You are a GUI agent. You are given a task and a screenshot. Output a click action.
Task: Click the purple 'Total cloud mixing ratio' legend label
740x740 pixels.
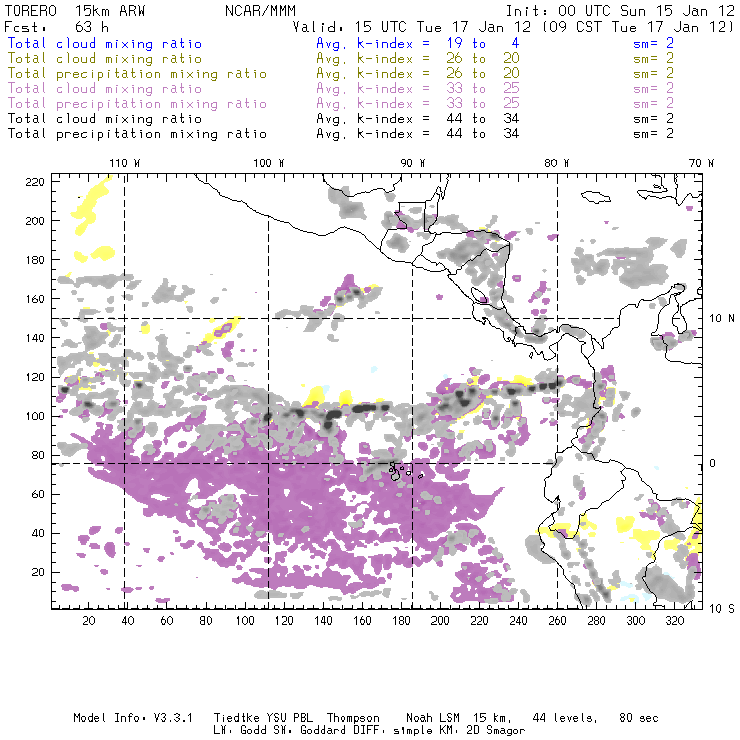point(105,89)
